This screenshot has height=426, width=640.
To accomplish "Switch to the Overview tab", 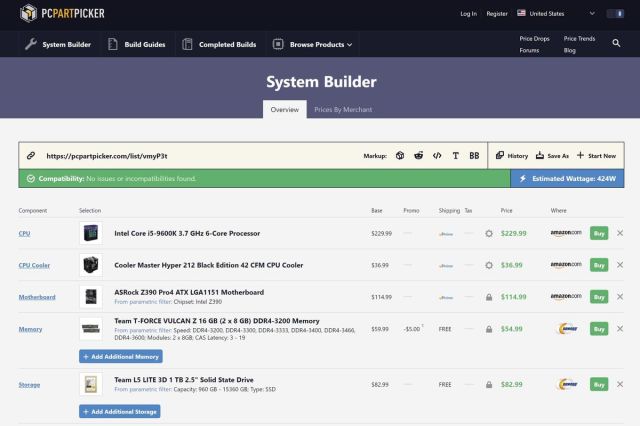I will click(x=284, y=109).
